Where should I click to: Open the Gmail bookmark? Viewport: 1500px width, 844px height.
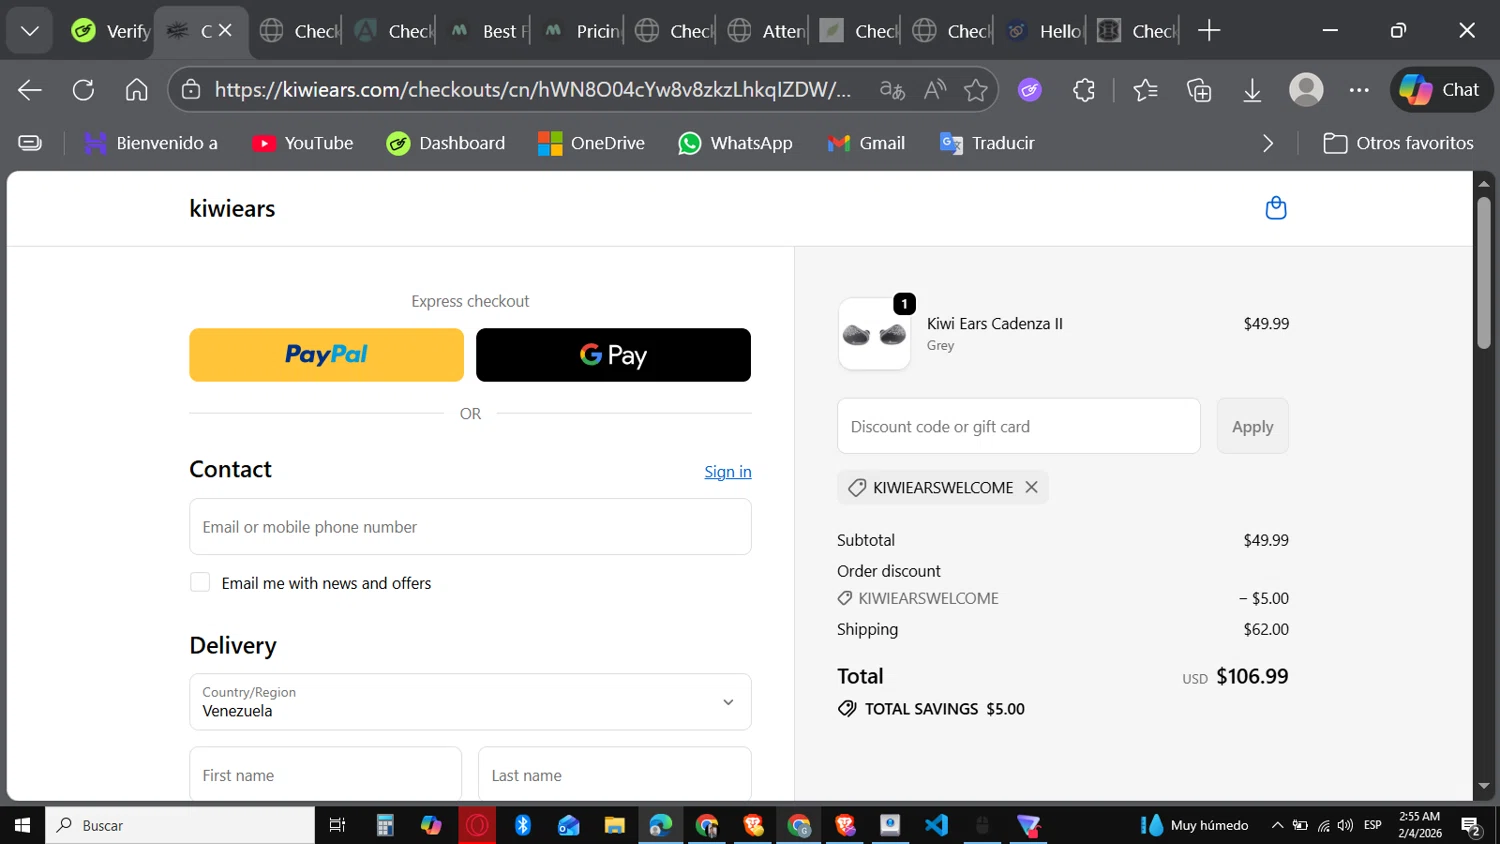866,143
